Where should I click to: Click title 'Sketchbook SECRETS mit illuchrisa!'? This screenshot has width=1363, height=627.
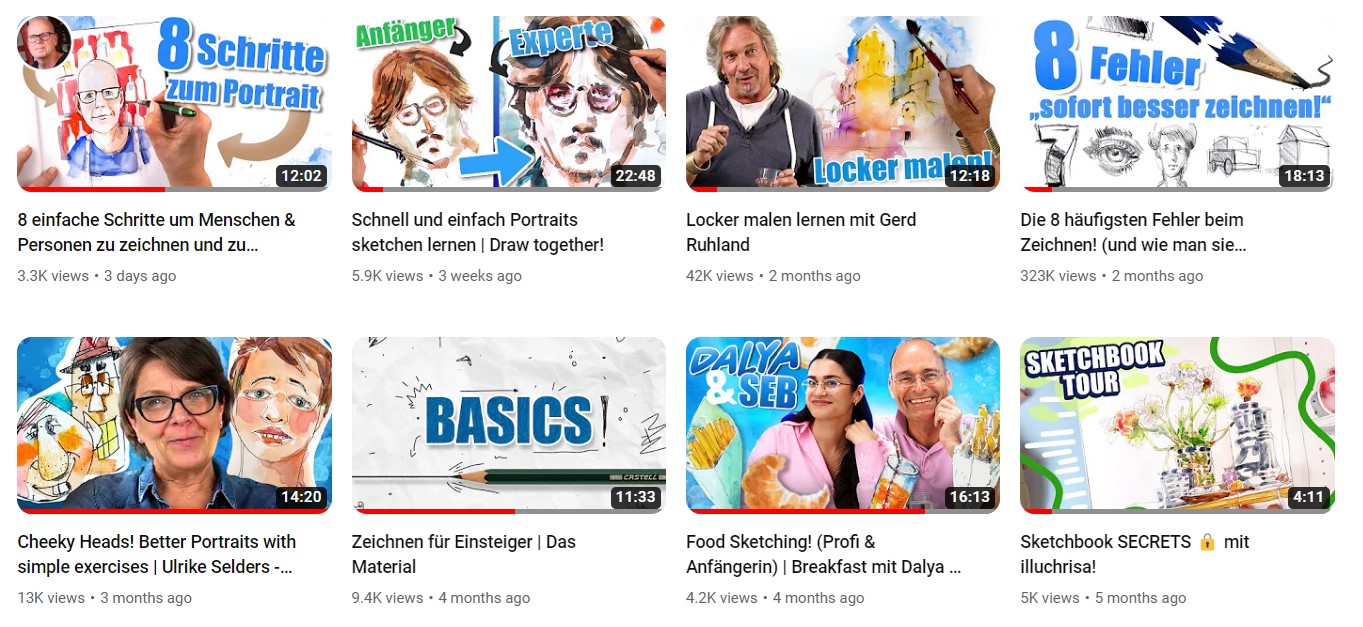[1135, 554]
